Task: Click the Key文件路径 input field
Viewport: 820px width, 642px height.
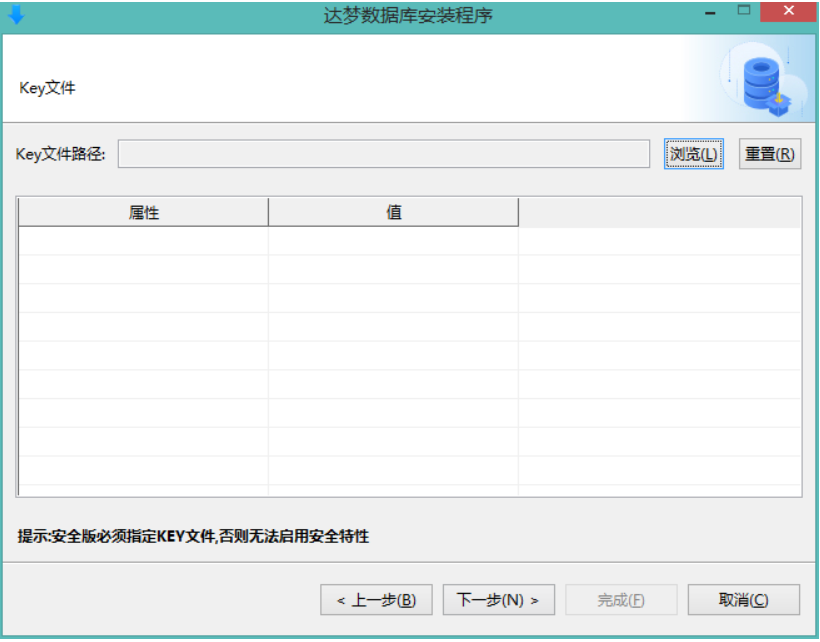Action: point(384,154)
